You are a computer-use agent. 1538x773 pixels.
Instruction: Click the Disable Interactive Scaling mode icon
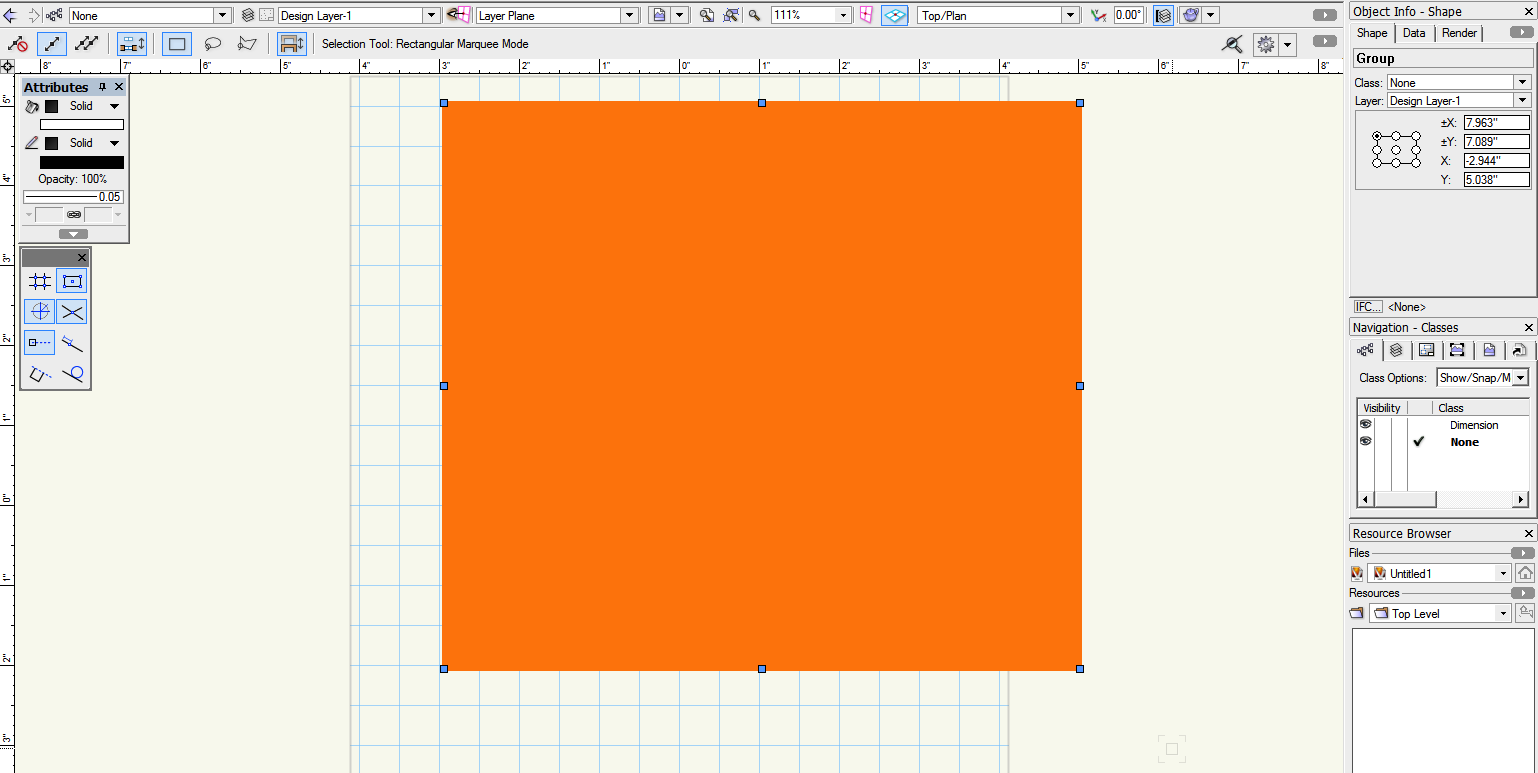point(18,44)
